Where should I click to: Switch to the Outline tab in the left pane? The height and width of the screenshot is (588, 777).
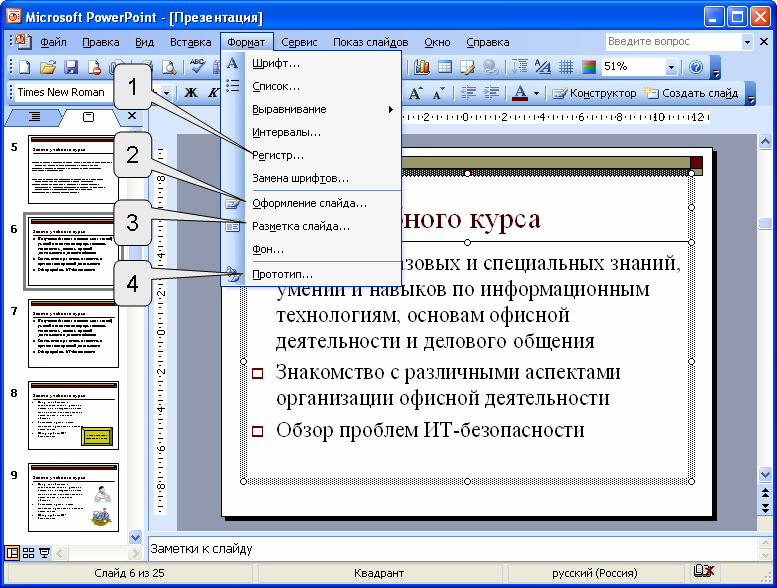[34, 117]
